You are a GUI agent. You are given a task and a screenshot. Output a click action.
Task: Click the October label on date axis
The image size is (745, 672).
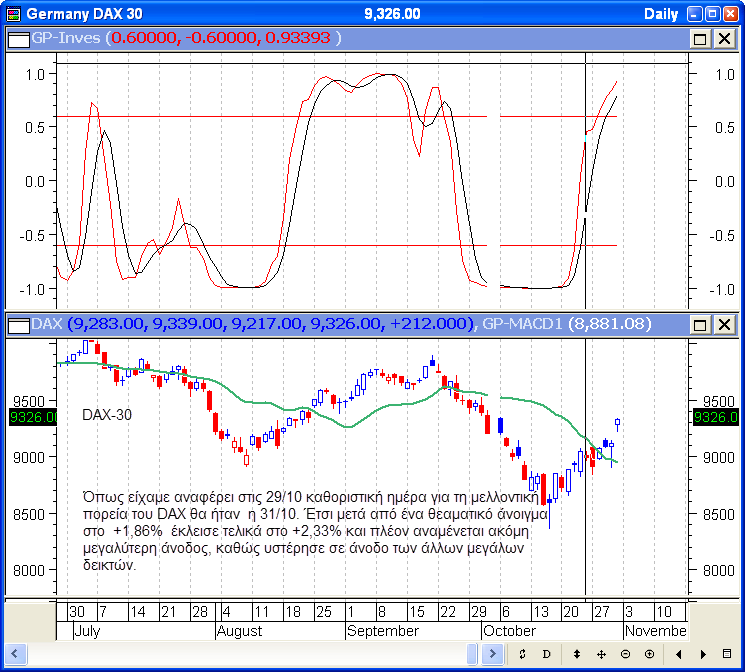pos(509,631)
